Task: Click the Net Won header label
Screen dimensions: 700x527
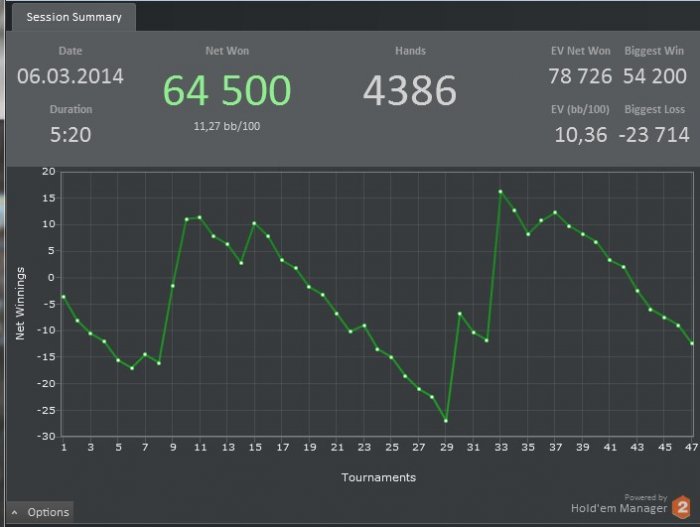Action: 227,51
